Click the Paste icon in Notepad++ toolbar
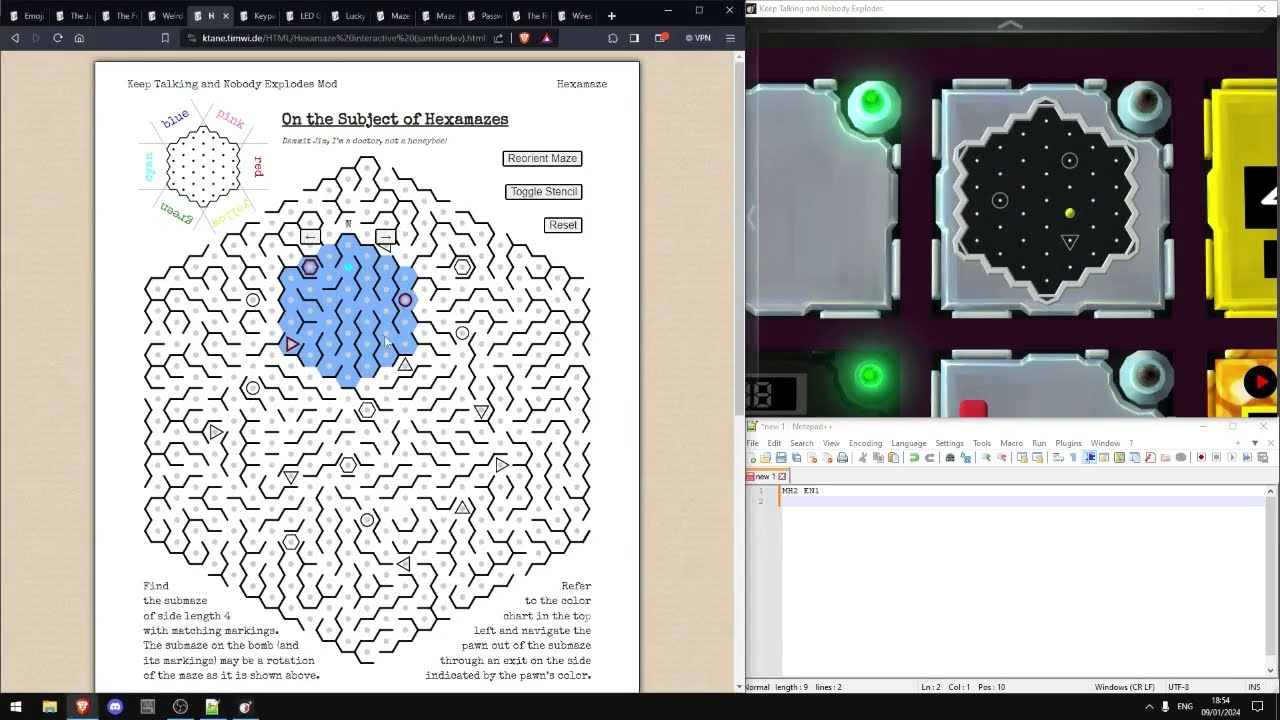 click(893, 458)
